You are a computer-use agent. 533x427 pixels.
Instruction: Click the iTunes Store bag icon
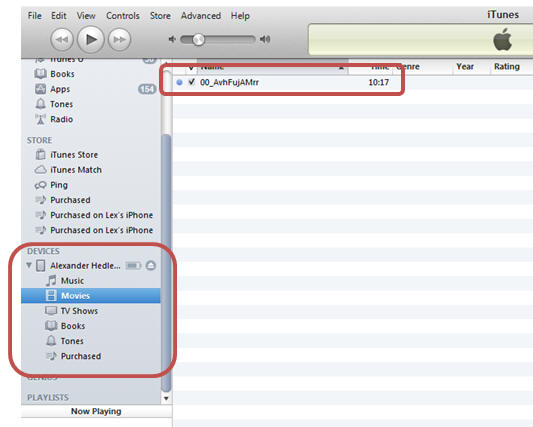[40, 154]
